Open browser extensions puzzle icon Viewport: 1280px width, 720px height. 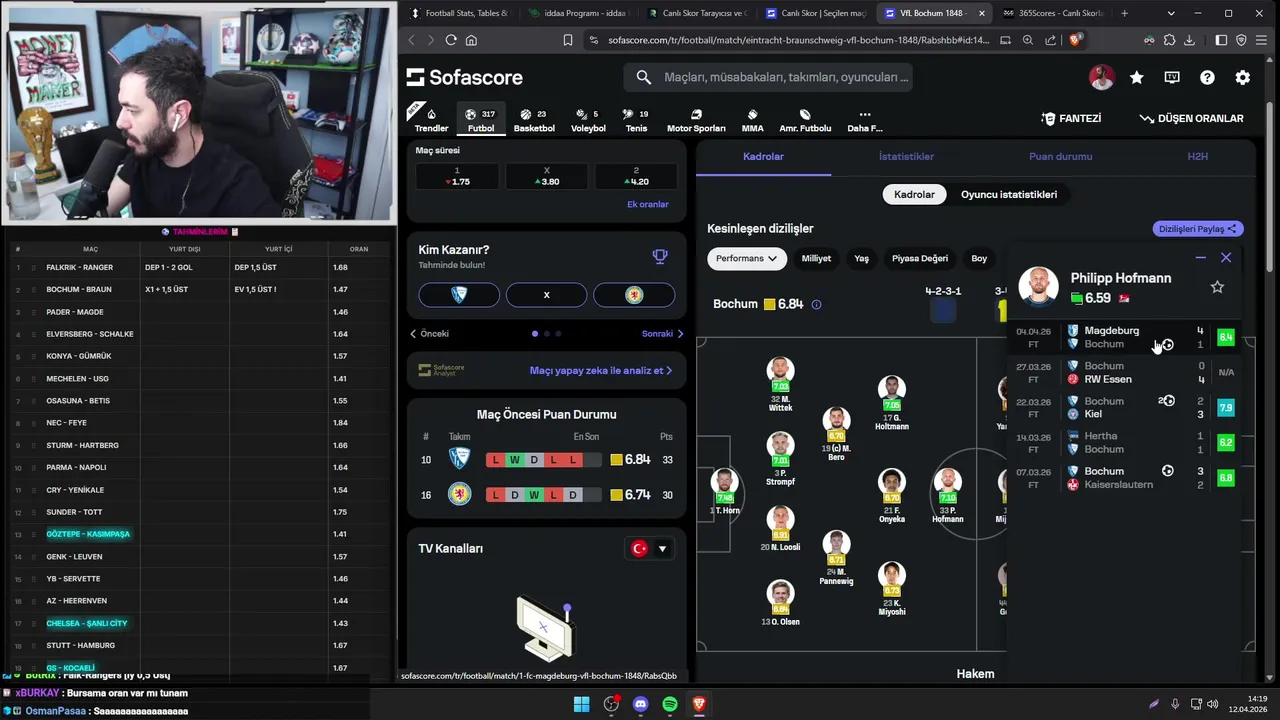point(1169,40)
